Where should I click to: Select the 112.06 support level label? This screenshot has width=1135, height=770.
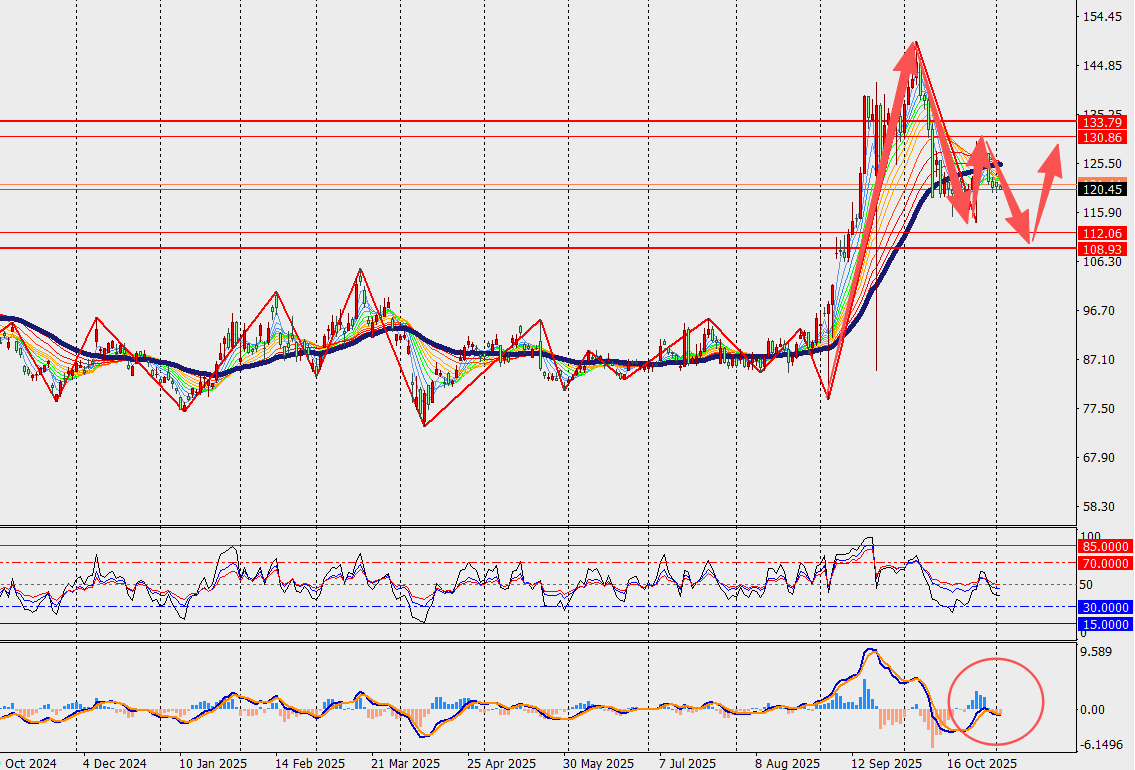click(1101, 233)
